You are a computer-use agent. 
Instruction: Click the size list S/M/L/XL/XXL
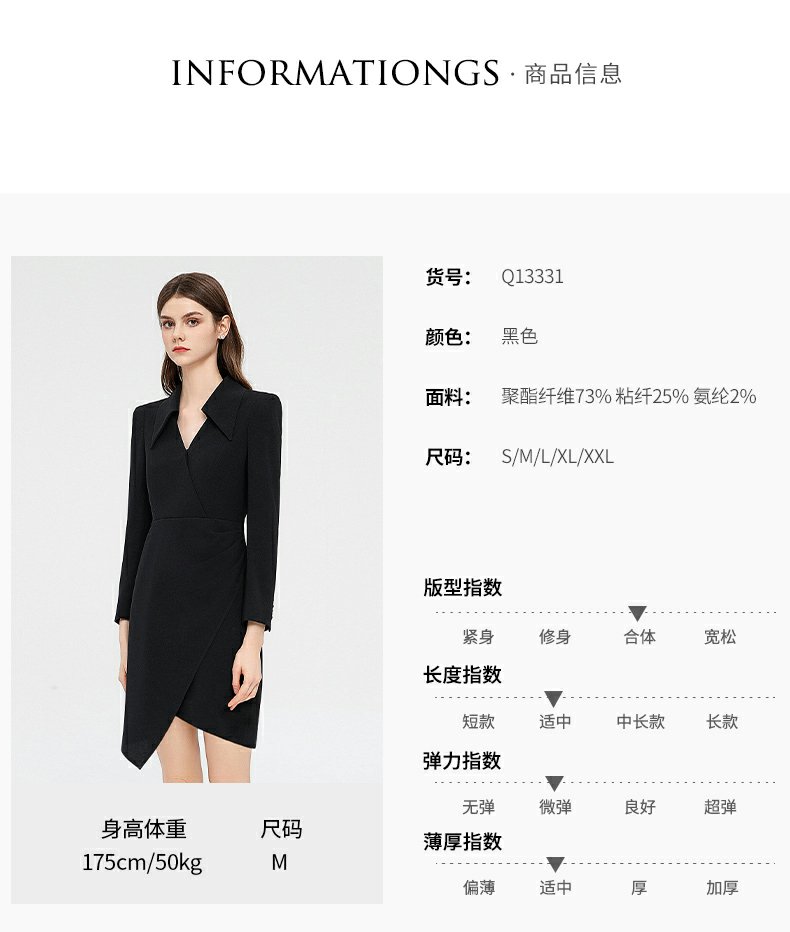[x=558, y=456]
